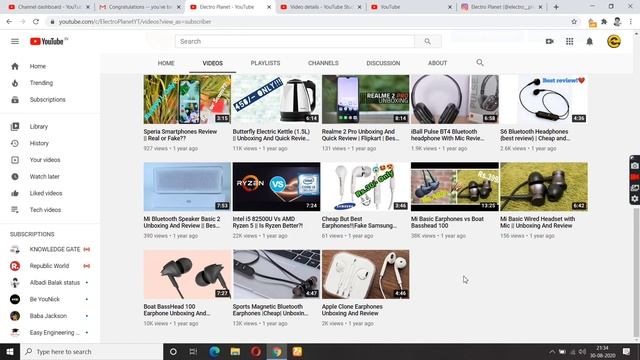Play the Mi Bluetooth Speaker Basic 2 thumbnail
The image size is (640, 360).
point(187,187)
